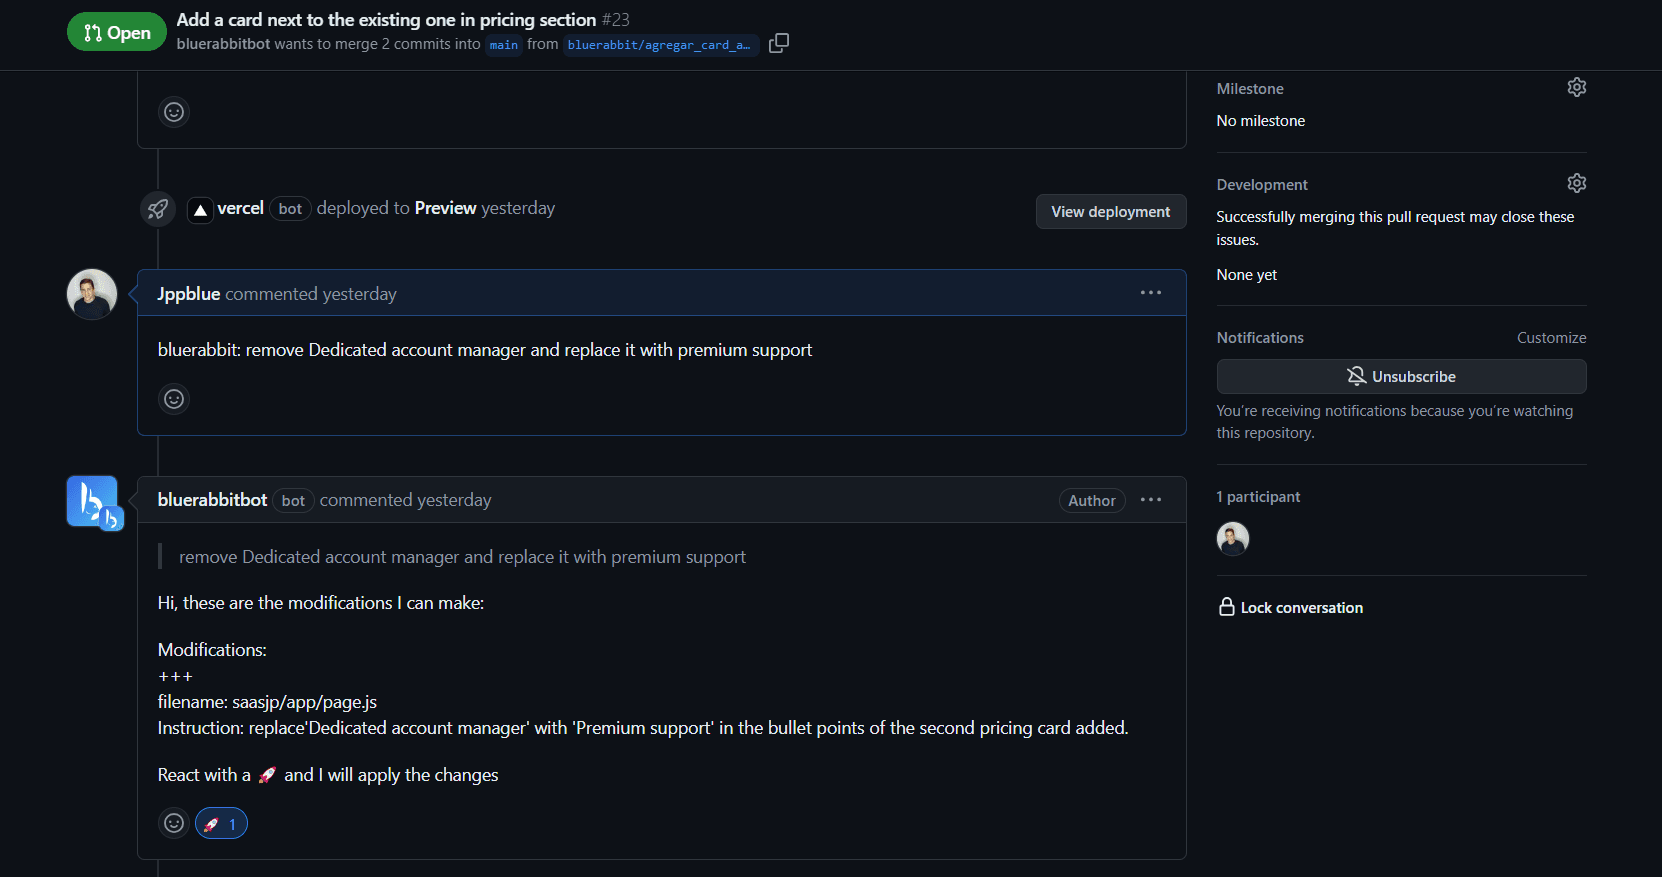Open options menu on bluerabbitbot's comment
This screenshot has height=877, width=1662.
(1150, 500)
